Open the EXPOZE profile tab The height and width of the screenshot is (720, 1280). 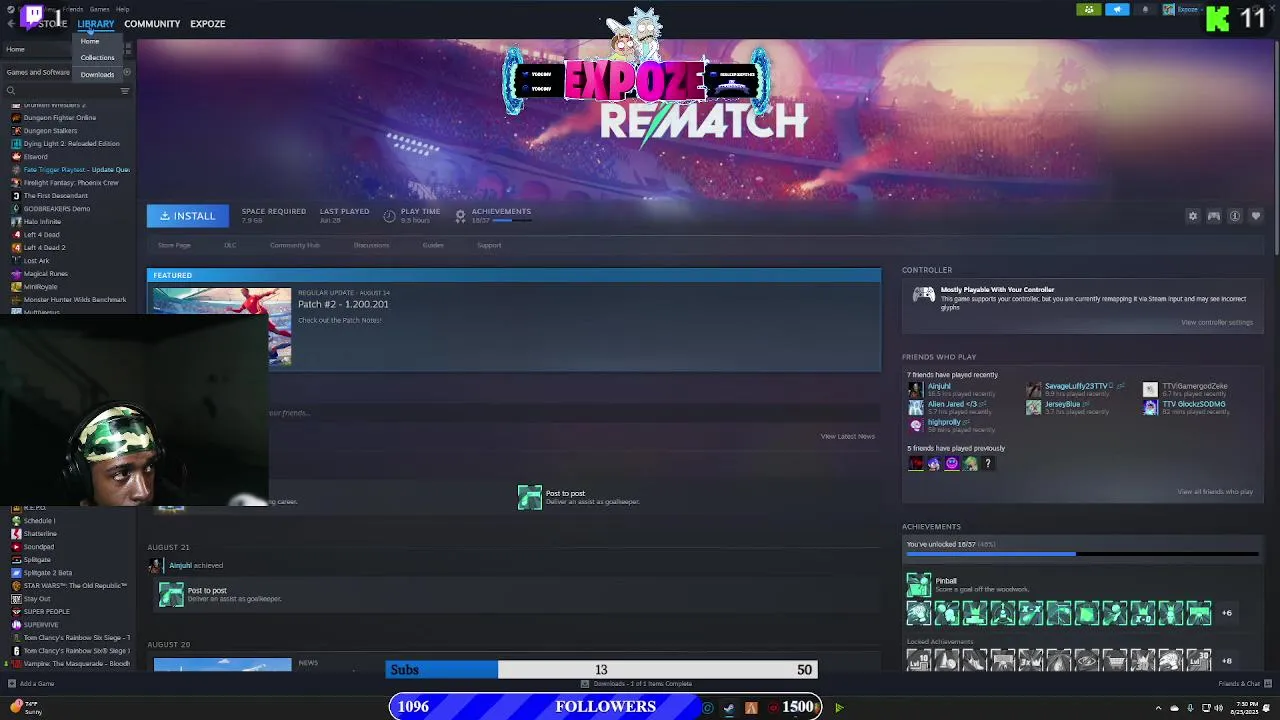click(x=208, y=24)
